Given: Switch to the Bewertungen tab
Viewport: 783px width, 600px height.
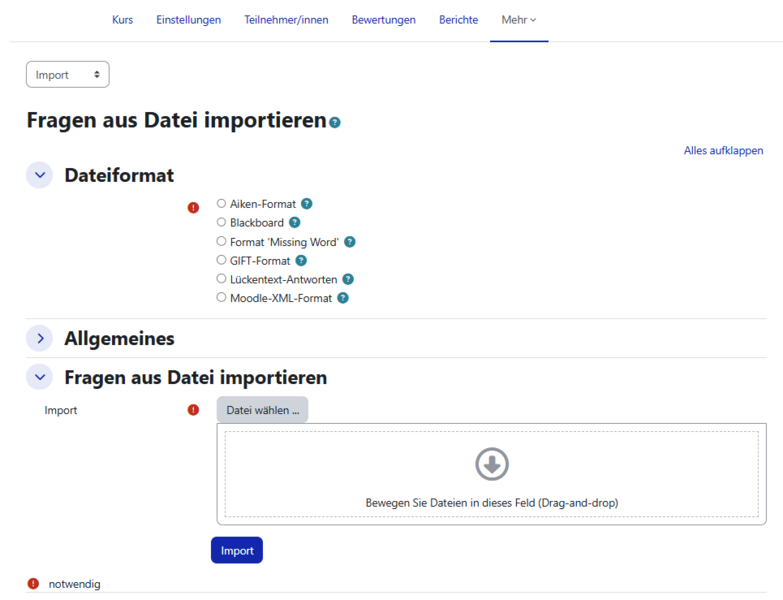Looking at the screenshot, I should pos(383,20).
